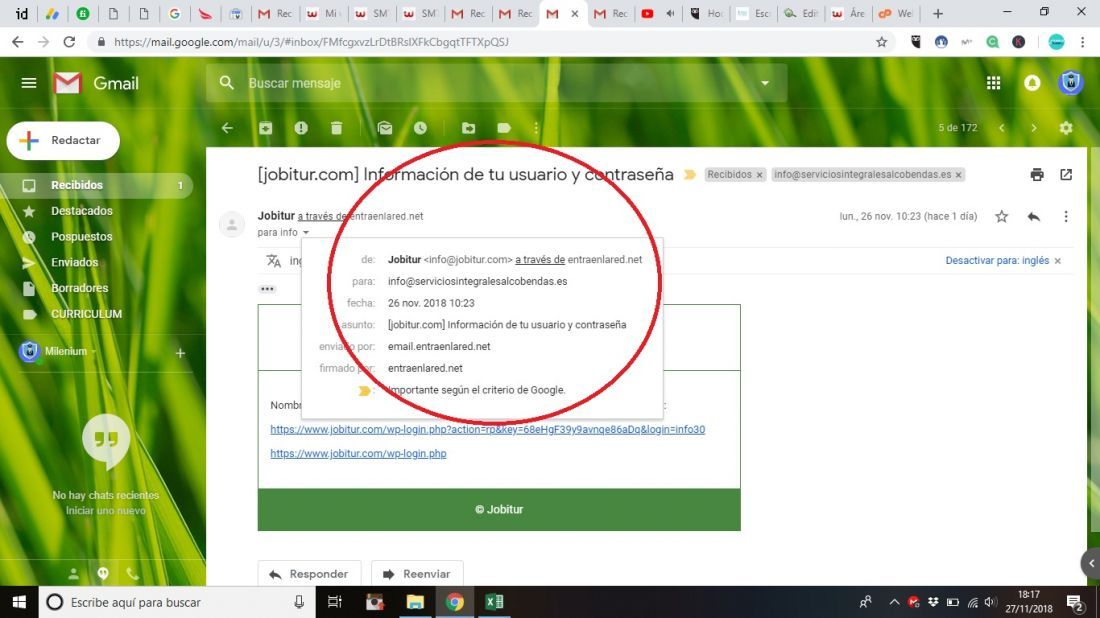Open the account avatar shield icon

1070,82
